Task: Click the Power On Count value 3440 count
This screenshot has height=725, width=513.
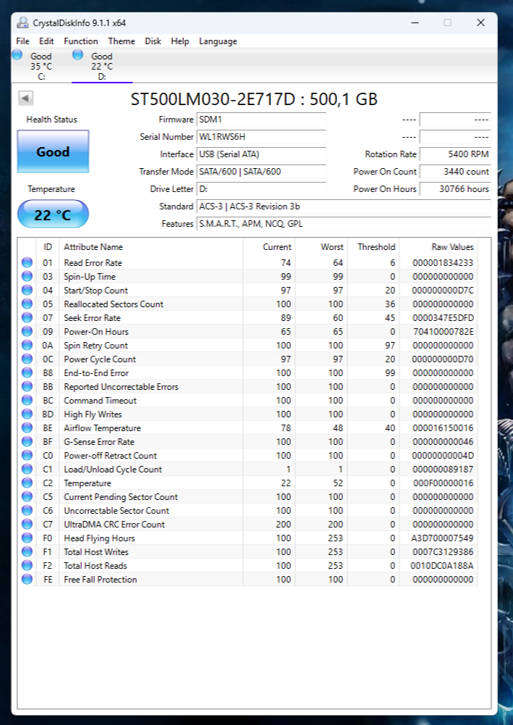Action: (x=455, y=172)
